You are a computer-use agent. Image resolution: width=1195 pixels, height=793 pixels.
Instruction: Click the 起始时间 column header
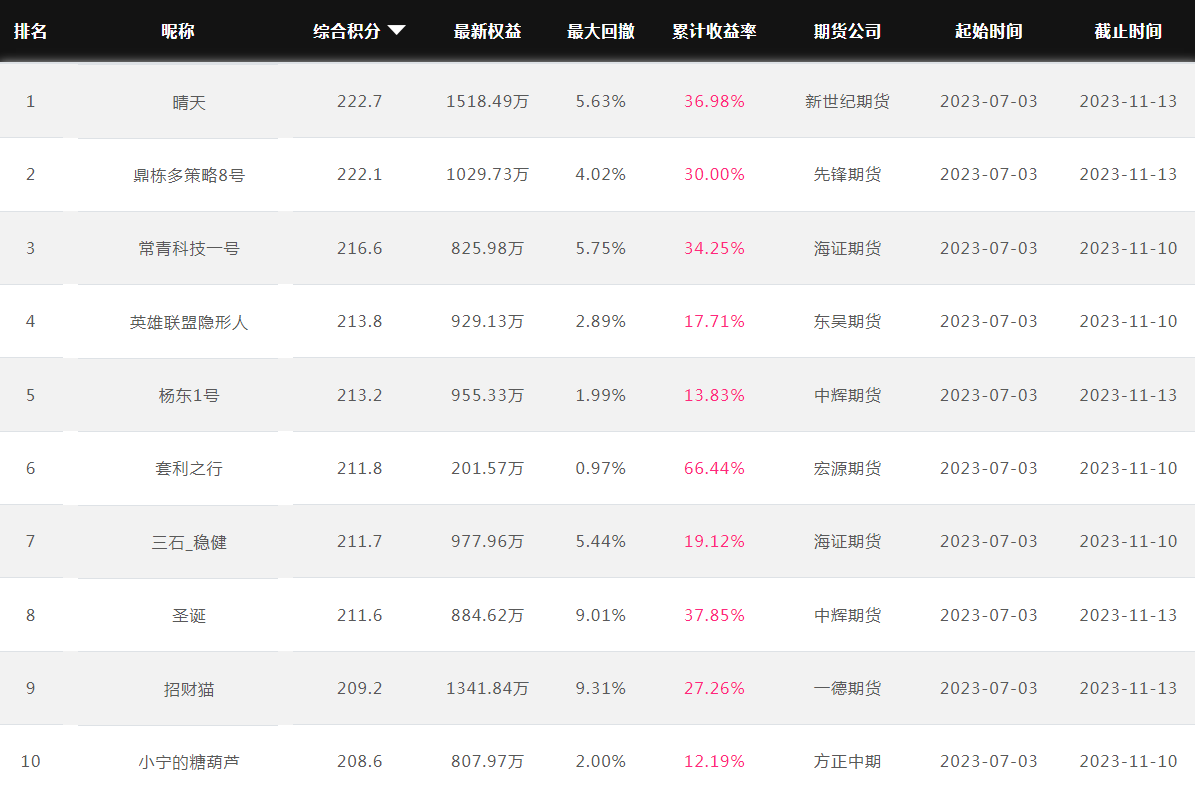pos(988,31)
